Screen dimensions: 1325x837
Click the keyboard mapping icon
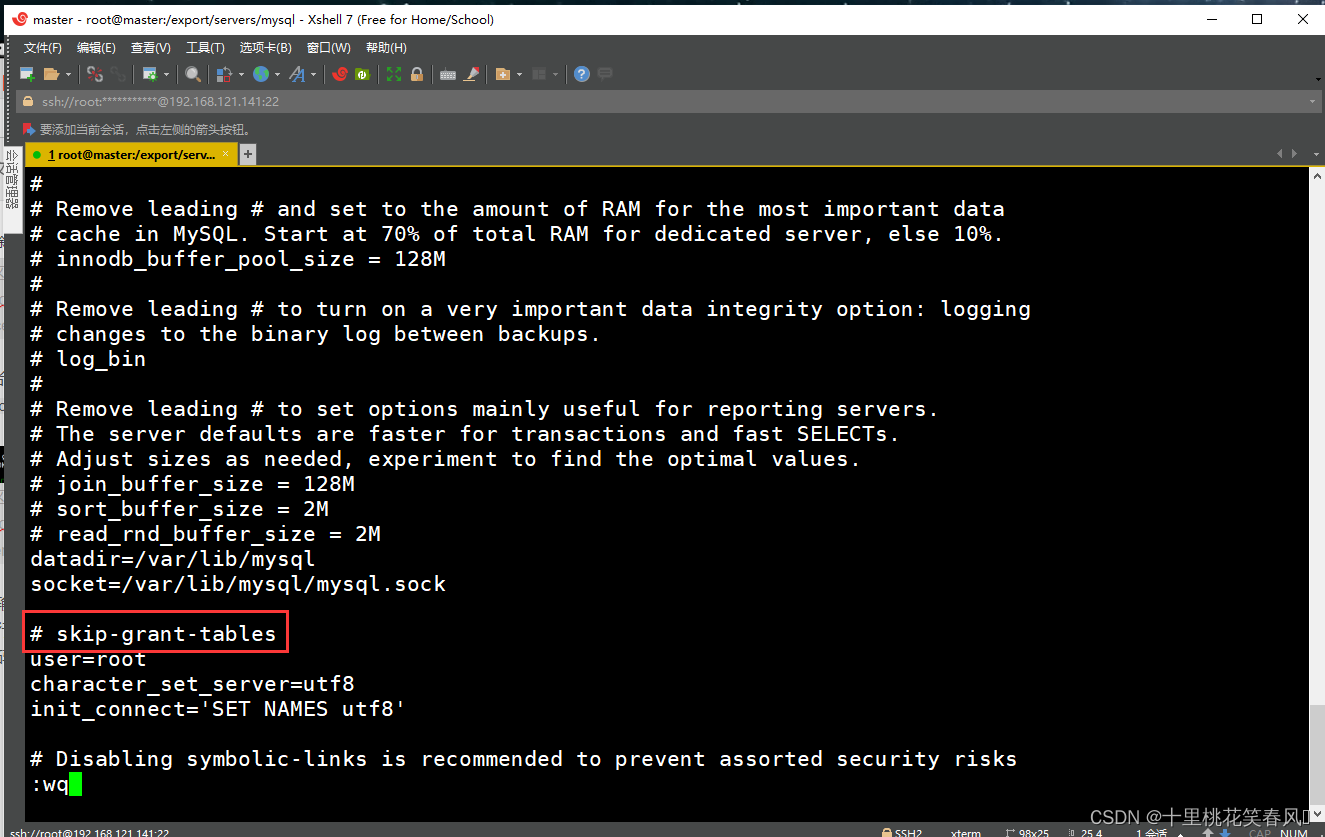point(448,74)
